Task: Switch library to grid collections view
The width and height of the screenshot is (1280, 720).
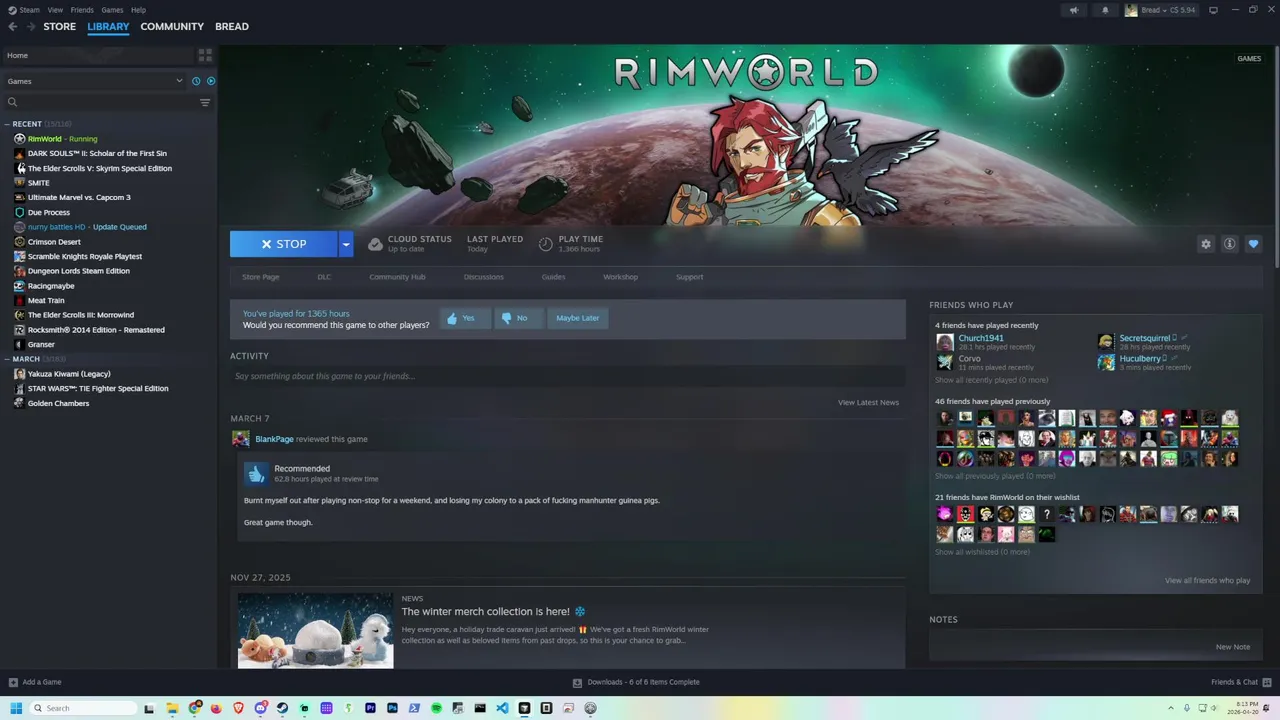Action: point(205,55)
